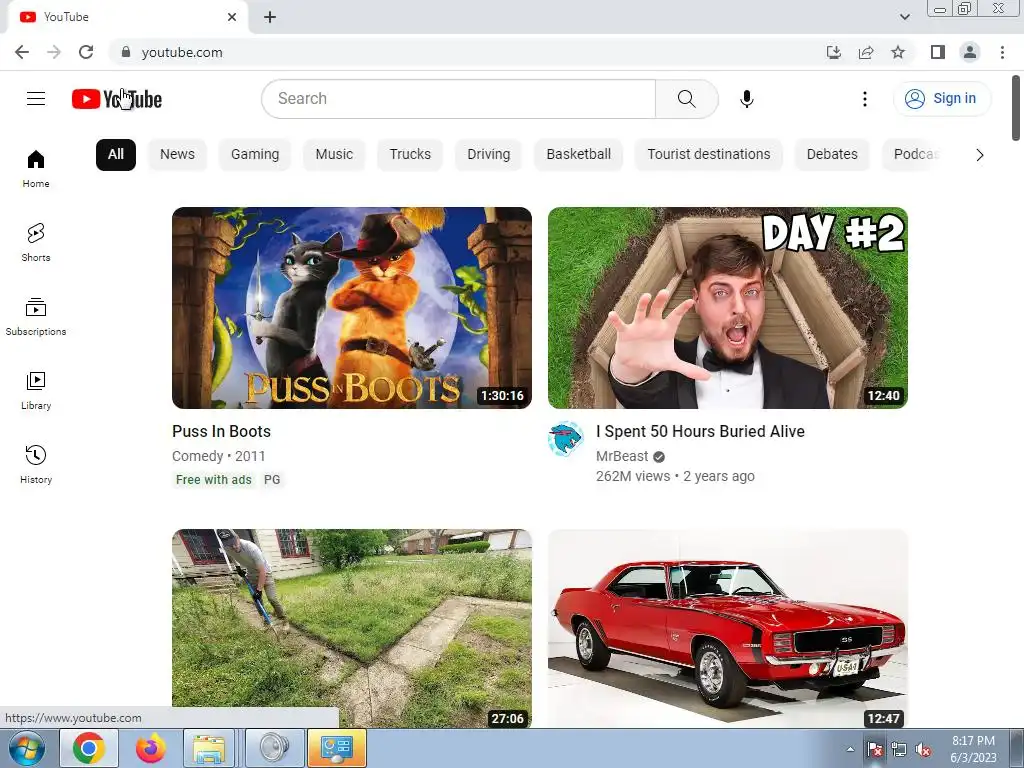Click 'Free with ads' badge
The image size is (1024, 768).
(214, 480)
